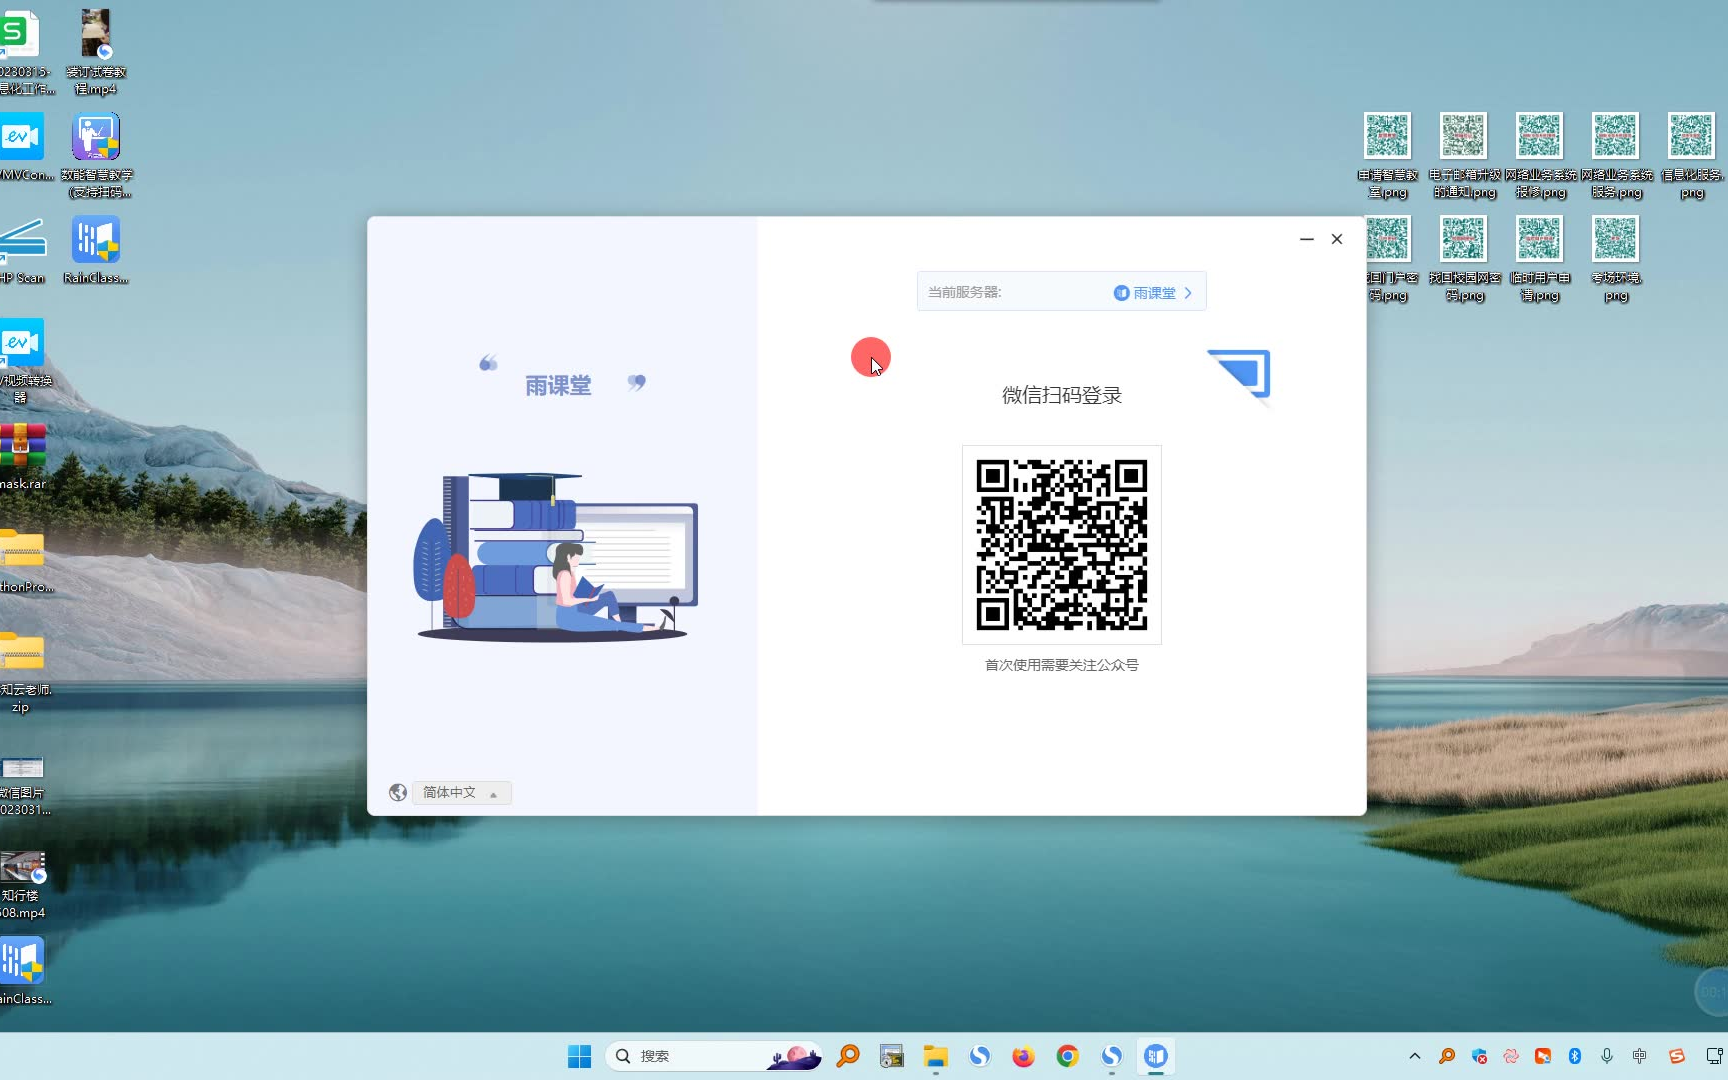
Task: Select the EV 视频转换器 desktop shortcut
Action: click(22, 360)
